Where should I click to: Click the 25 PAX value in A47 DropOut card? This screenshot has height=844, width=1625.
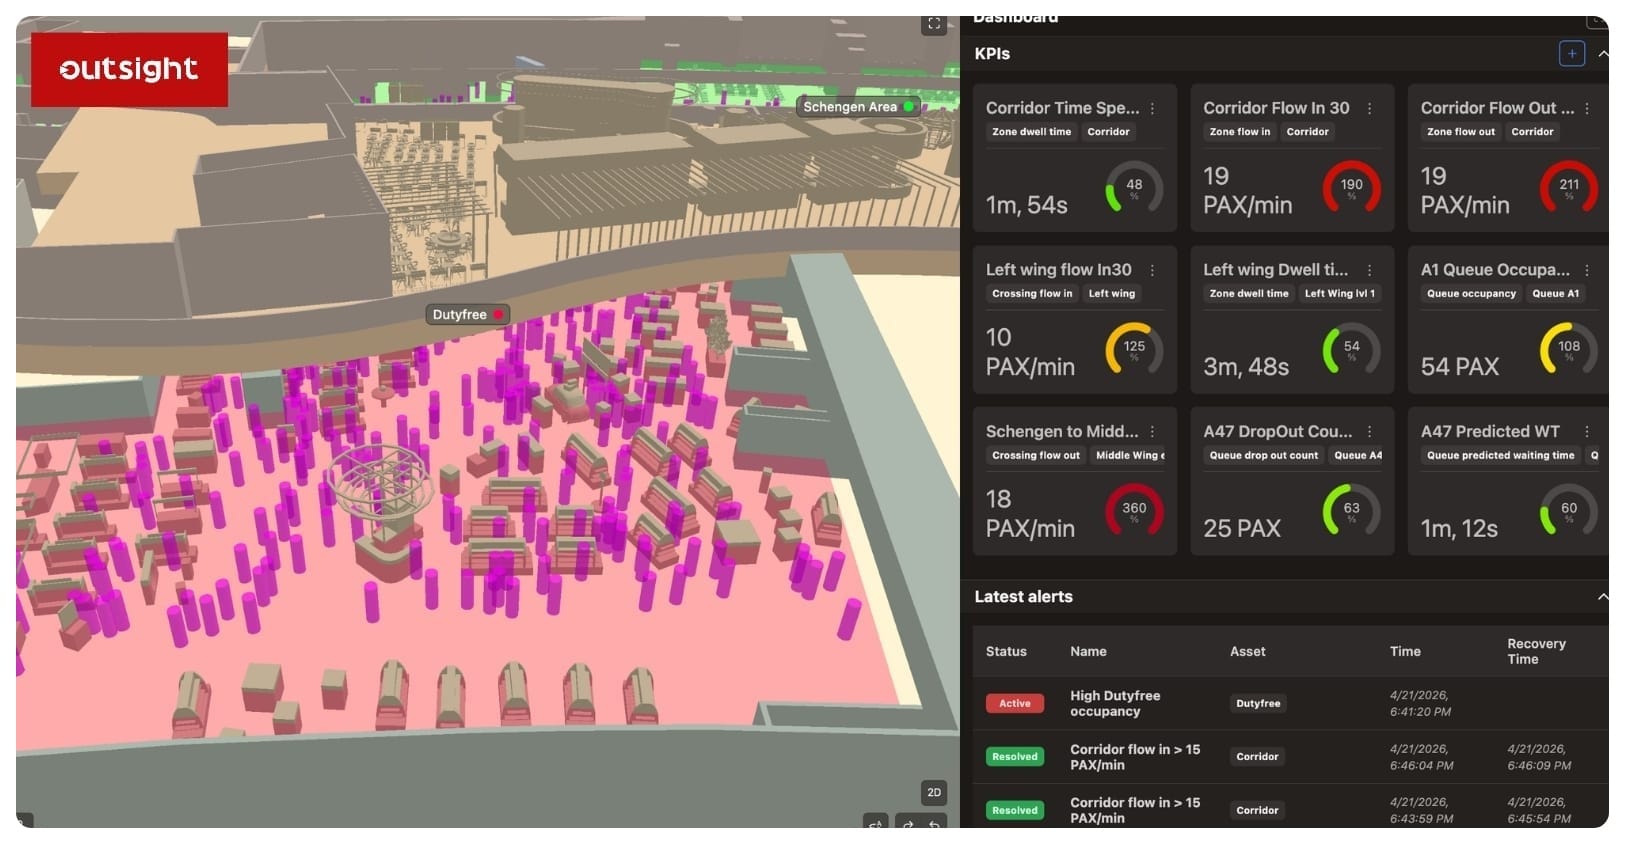click(1242, 529)
